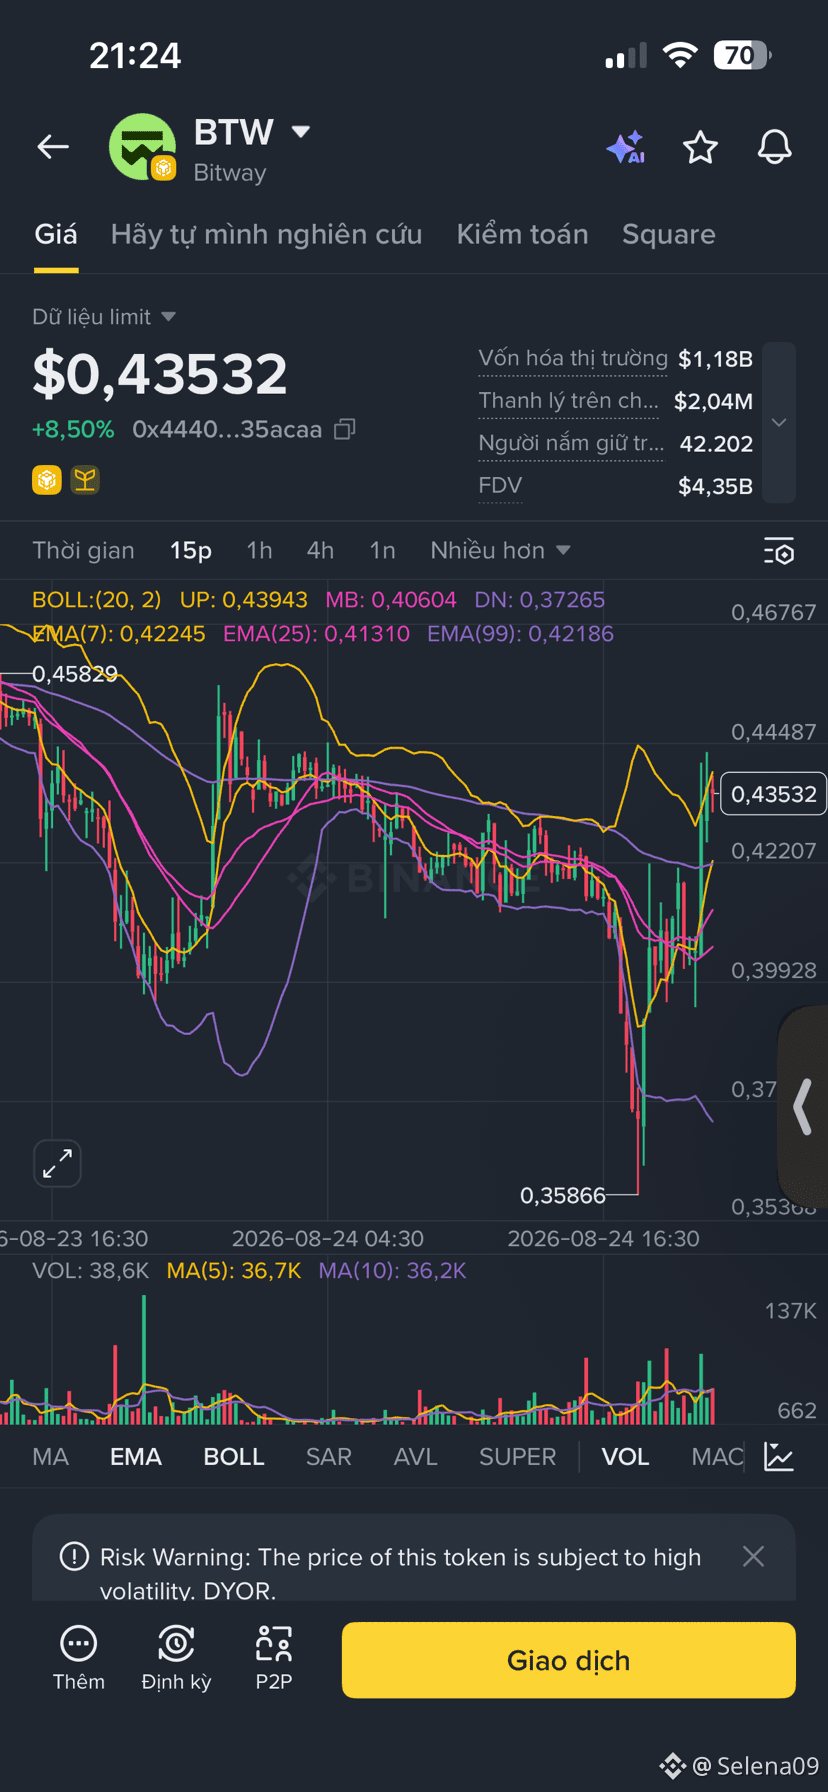Tap the back arrow
The width and height of the screenshot is (828, 1792).
point(53,147)
